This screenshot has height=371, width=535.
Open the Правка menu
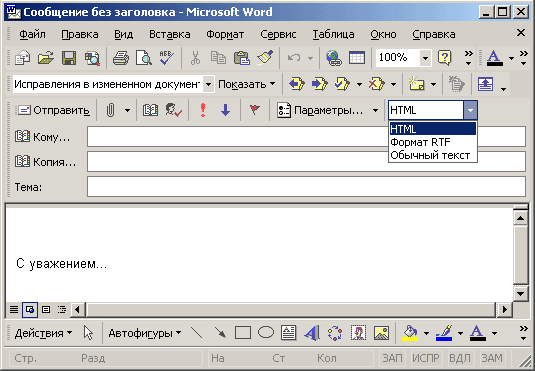click(x=80, y=34)
